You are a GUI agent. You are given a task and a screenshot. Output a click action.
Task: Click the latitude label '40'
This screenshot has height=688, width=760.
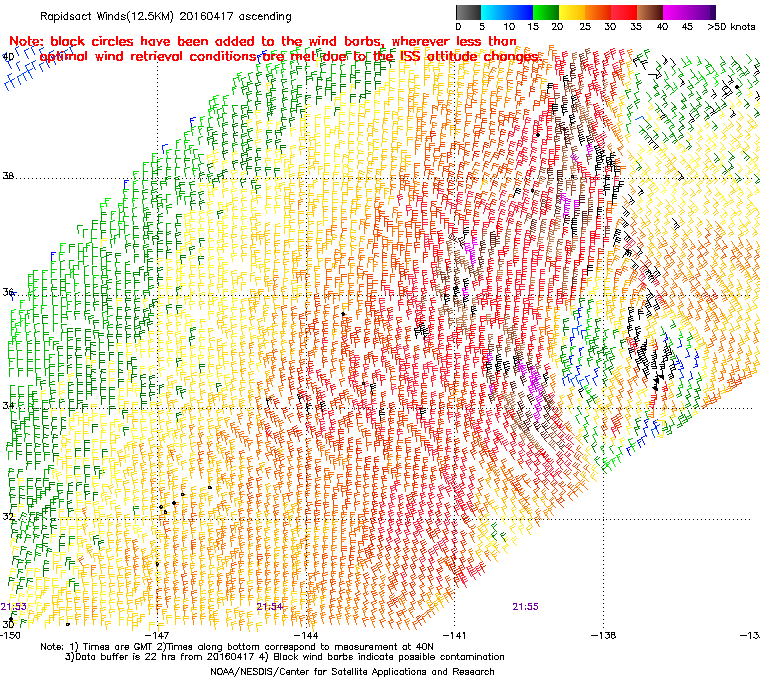(x=8, y=57)
